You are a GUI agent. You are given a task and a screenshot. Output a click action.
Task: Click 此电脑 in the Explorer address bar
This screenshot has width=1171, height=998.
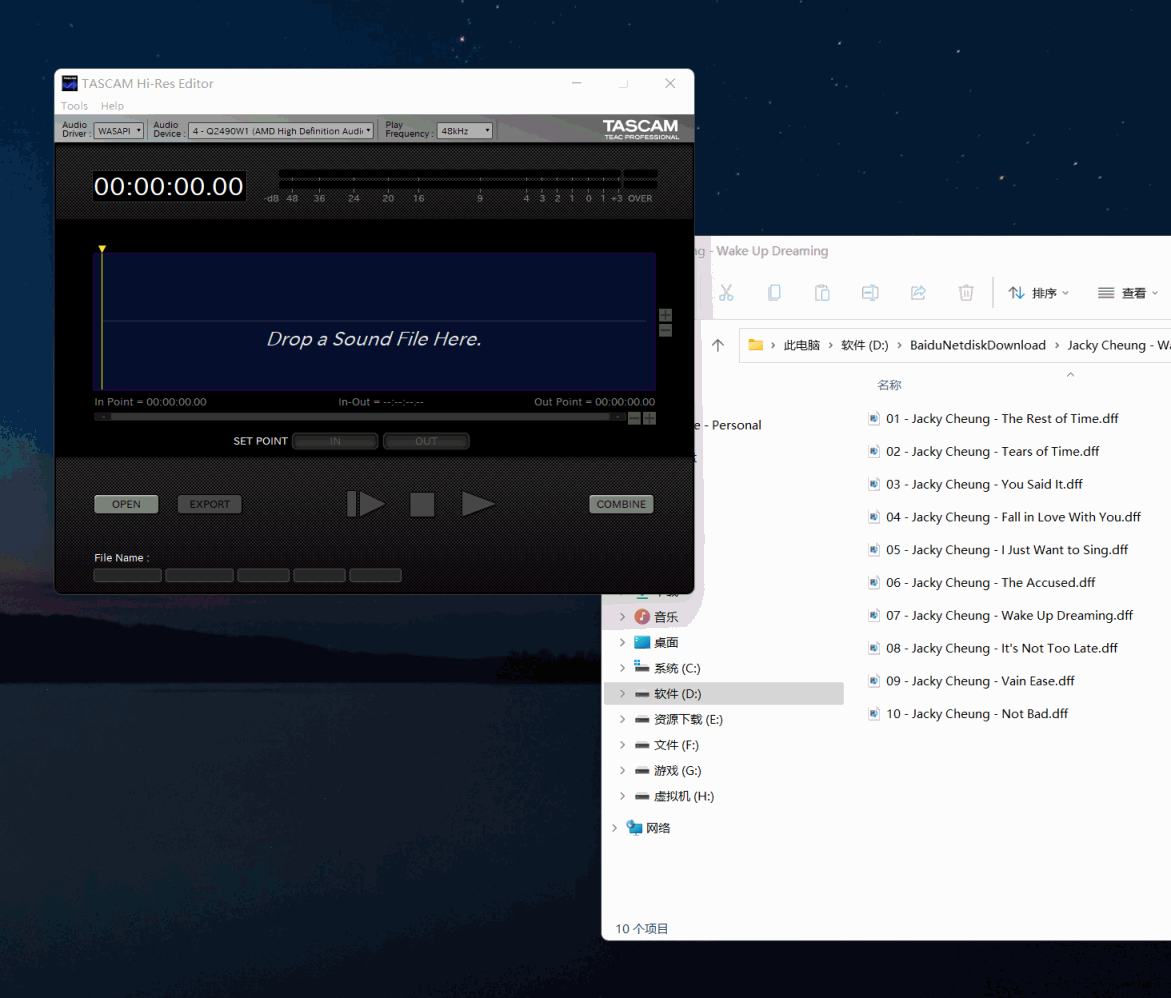click(801, 345)
